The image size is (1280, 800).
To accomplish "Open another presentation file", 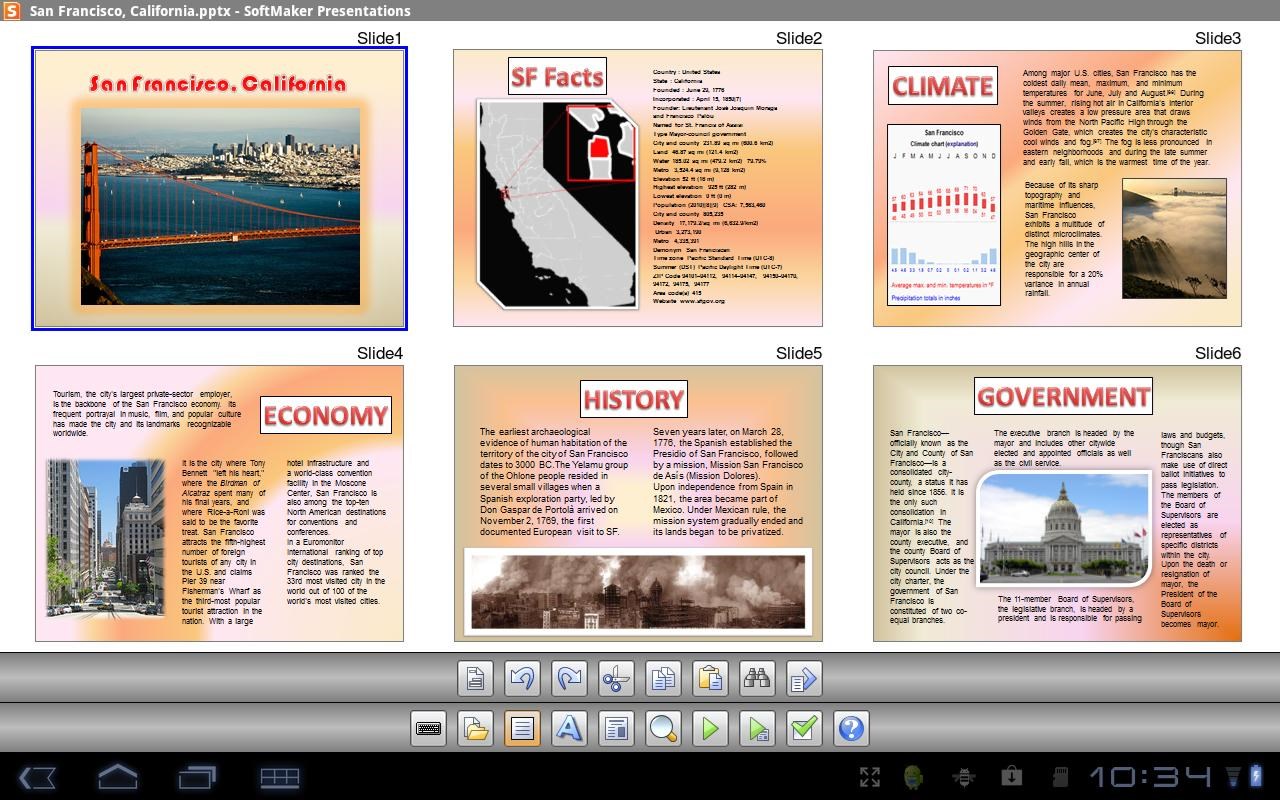I will (476, 729).
